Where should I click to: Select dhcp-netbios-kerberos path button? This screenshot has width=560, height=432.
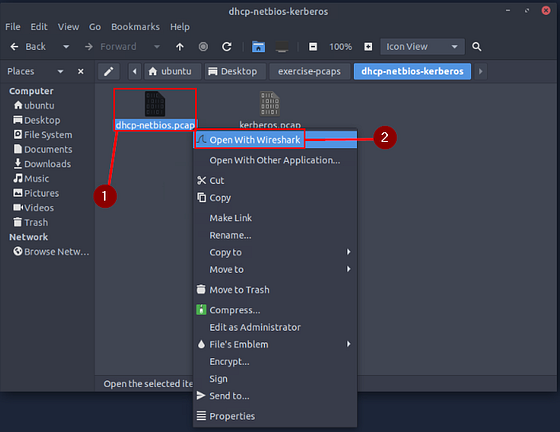(x=412, y=71)
